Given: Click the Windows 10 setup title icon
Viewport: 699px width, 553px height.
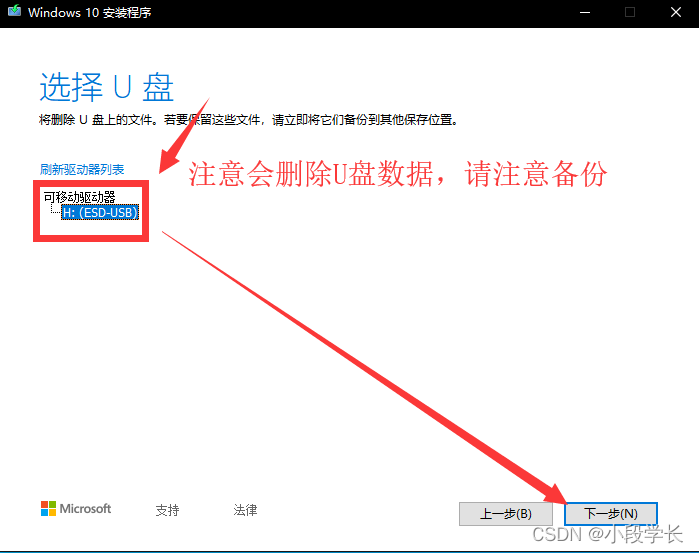Looking at the screenshot, I should (x=14, y=11).
